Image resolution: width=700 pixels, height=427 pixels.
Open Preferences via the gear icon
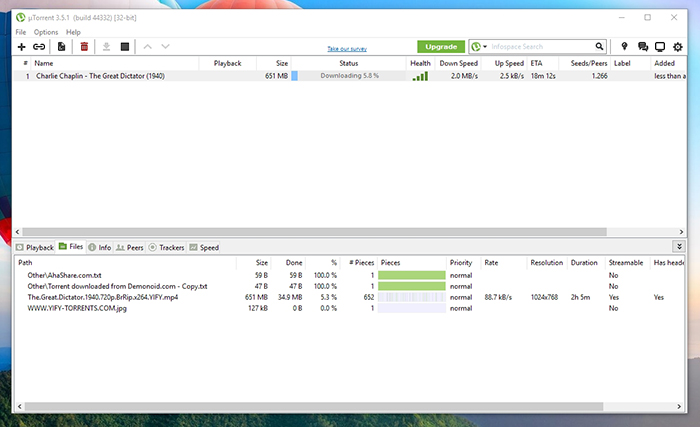click(x=678, y=46)
